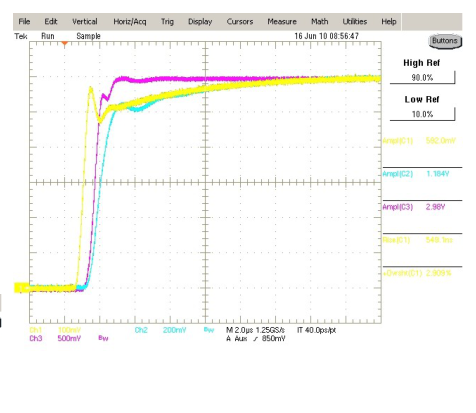Click the IT 40.0ps/pt readout
476x413 pixels.
[316, 330]
